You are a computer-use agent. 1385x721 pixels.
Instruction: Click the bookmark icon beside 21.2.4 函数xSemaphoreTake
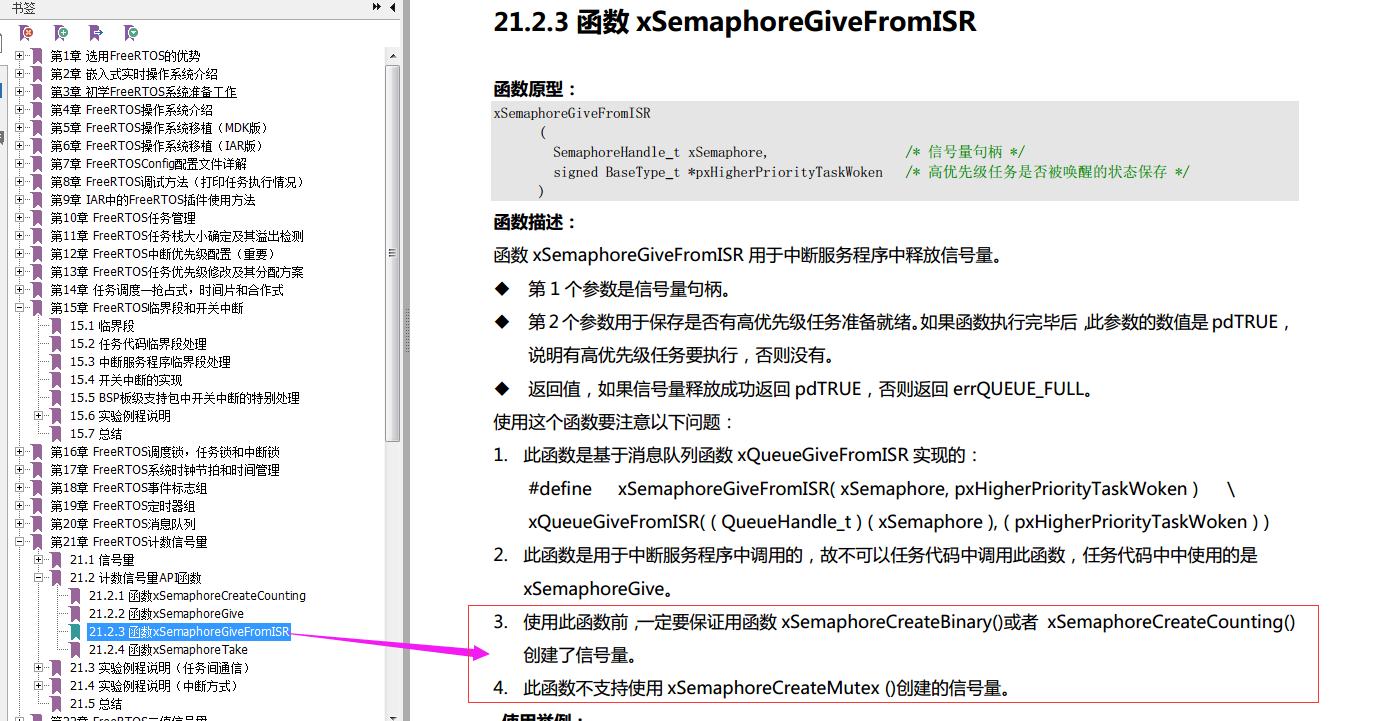point(76,650)
